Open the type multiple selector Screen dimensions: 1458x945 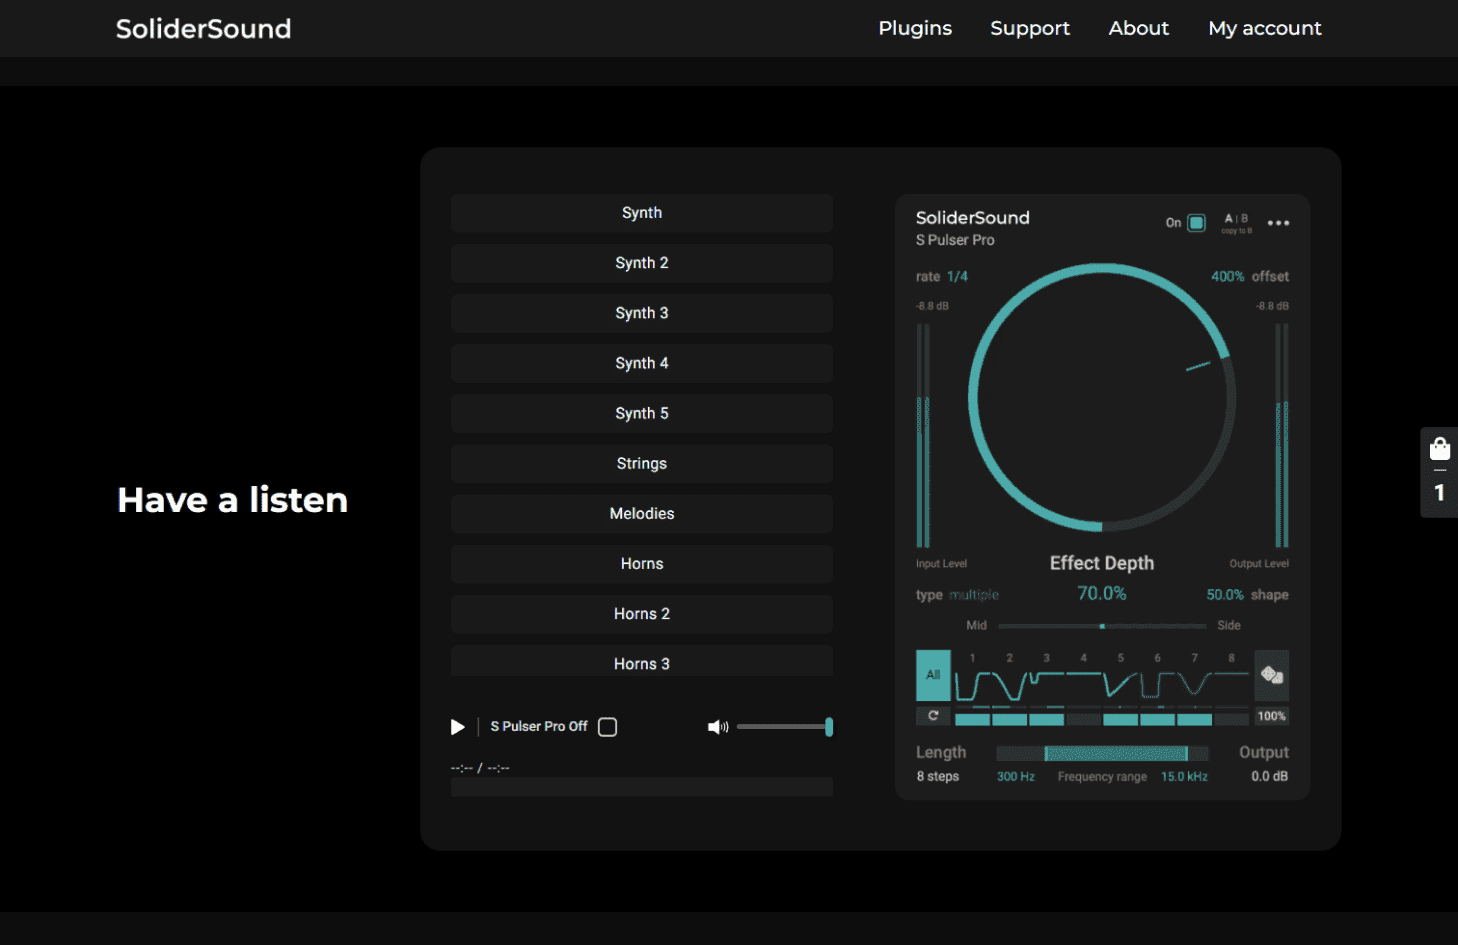973,595
